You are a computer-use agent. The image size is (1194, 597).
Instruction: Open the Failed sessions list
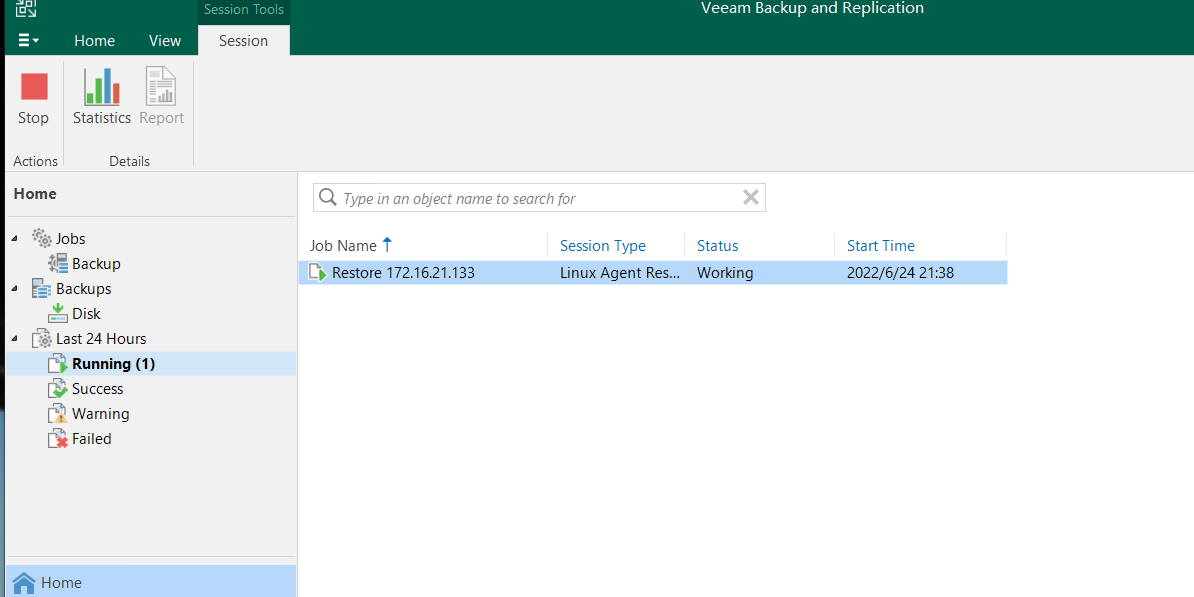tap(92, 439)
